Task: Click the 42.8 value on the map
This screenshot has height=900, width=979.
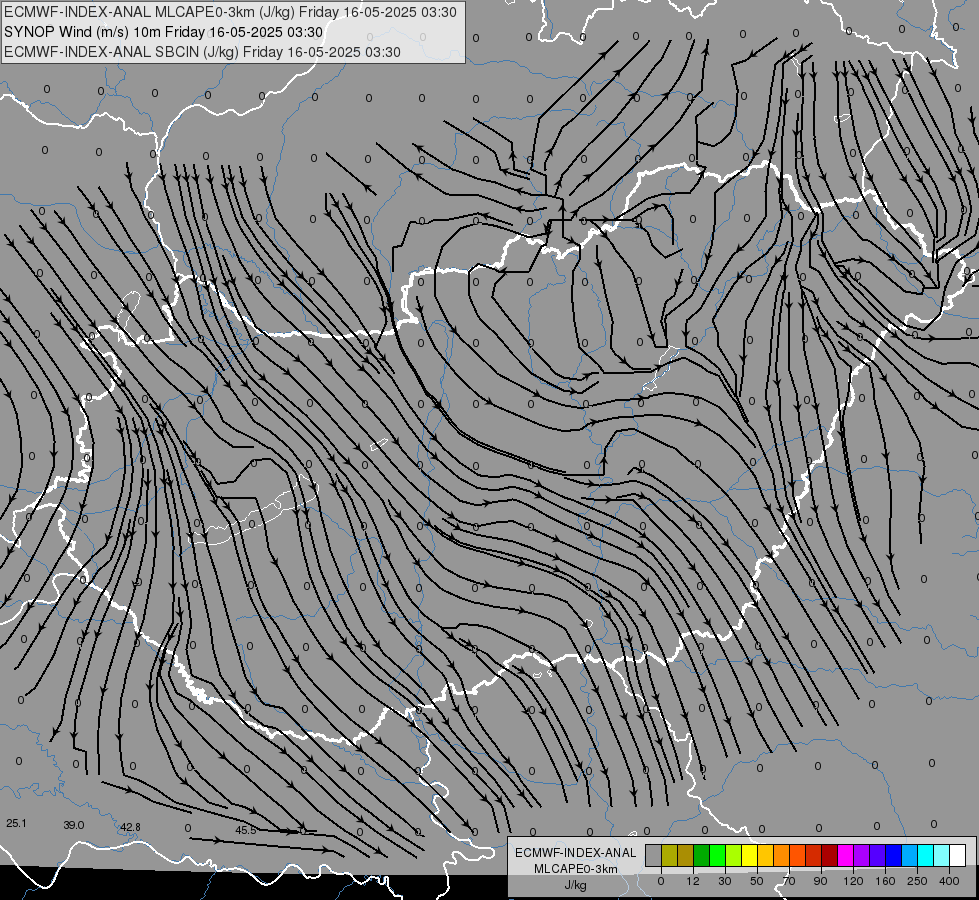Action: pyautogui.click(x=130, y=827)
